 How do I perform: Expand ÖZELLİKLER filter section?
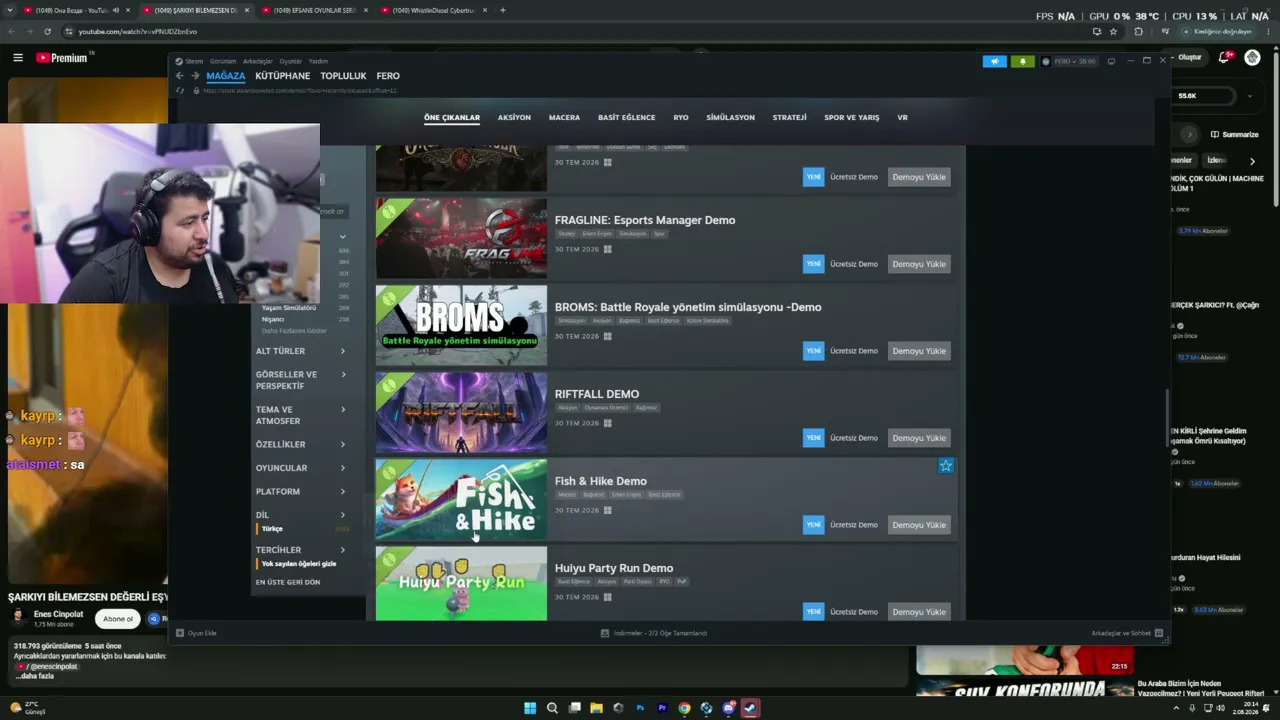(300, 444)
